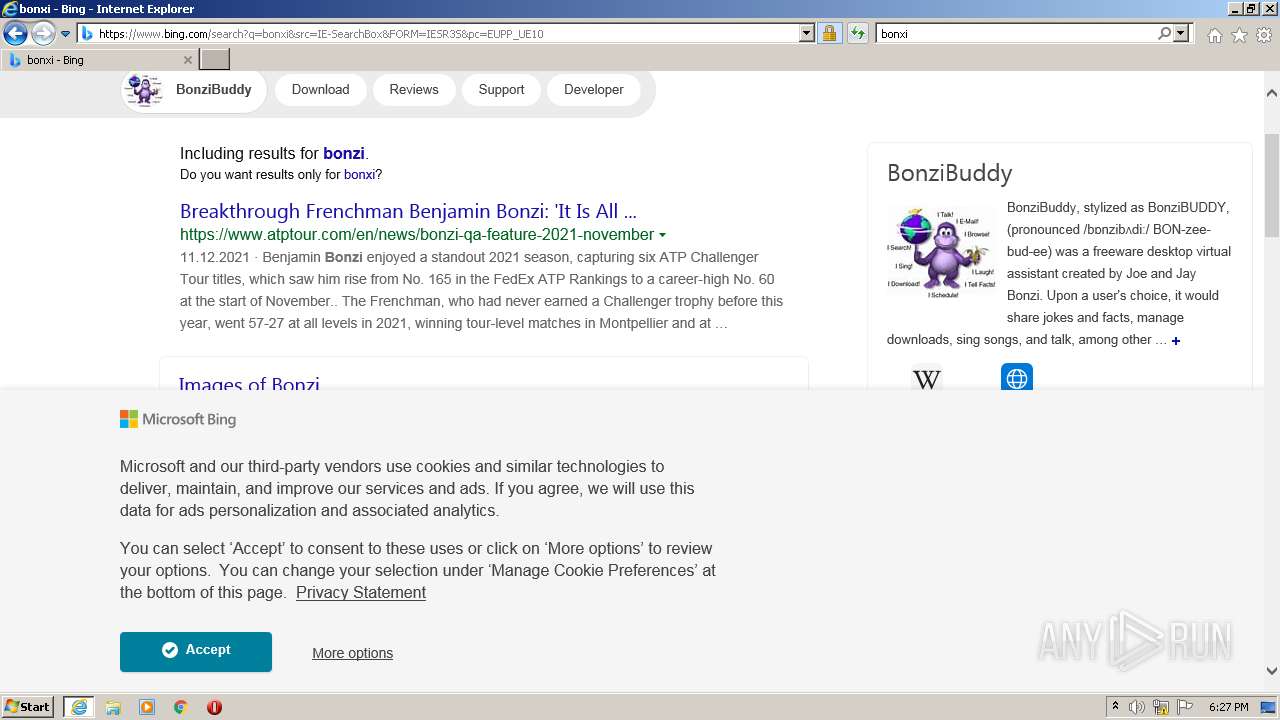Click the bold 'bonzi' corrected query link
Viewport: 1280px width, 720px height.
click(x=344, y=154)
